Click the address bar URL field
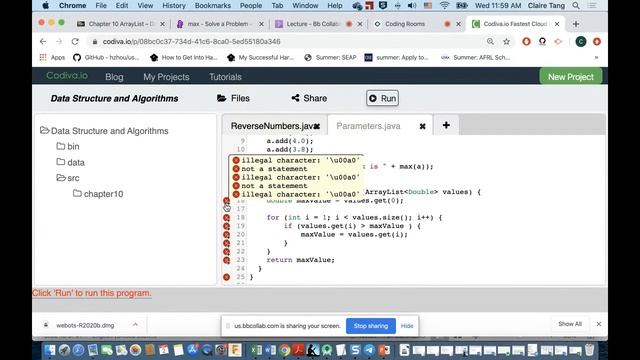Image resolution: width=640 pixels, height=360 pixels. pos(286,42)
